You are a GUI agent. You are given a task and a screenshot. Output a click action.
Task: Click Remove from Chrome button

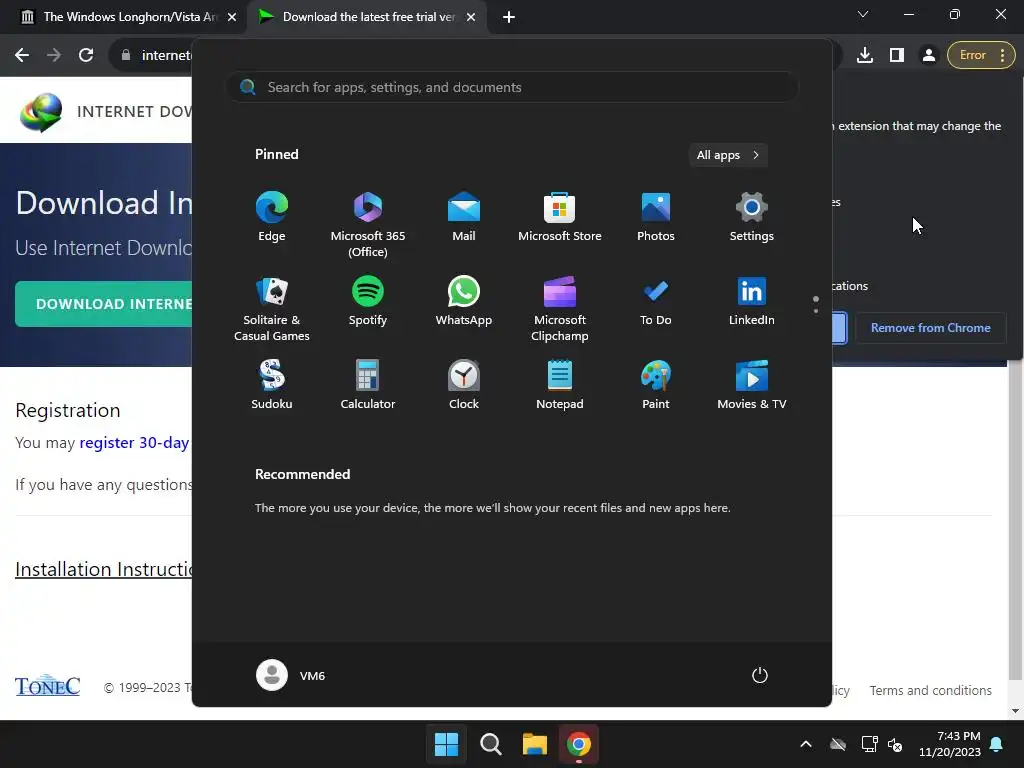[931, 328]
